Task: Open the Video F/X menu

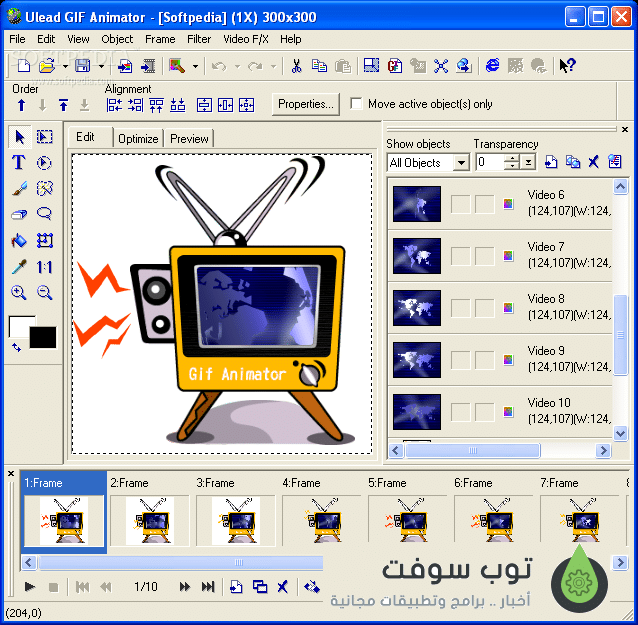Action: click(246, 39)
